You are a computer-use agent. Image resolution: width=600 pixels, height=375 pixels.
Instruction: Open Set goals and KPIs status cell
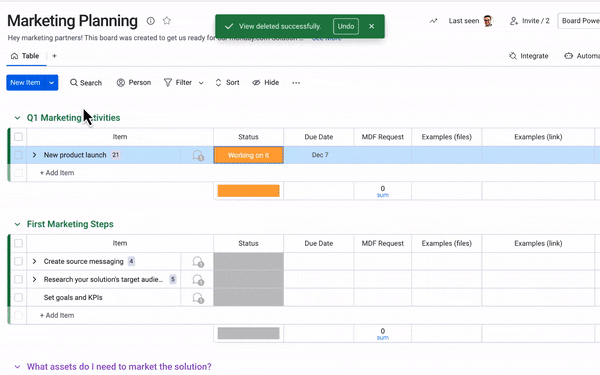point(248,297)
